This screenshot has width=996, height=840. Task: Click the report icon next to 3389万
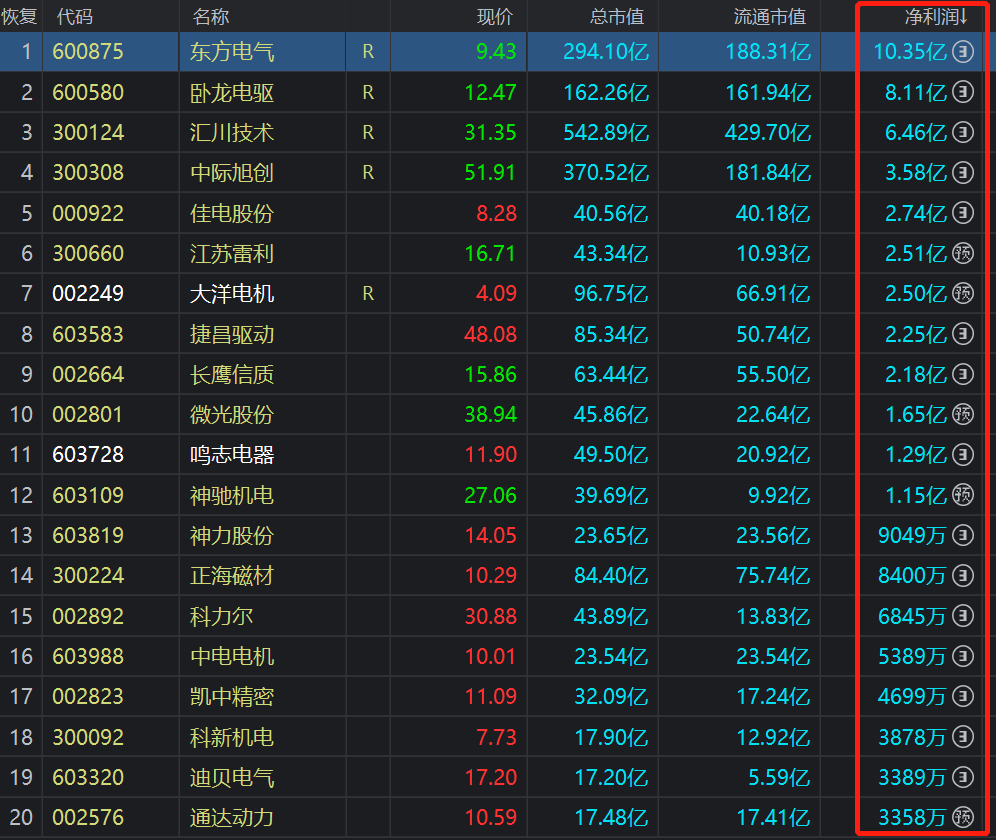coord(963,776)
